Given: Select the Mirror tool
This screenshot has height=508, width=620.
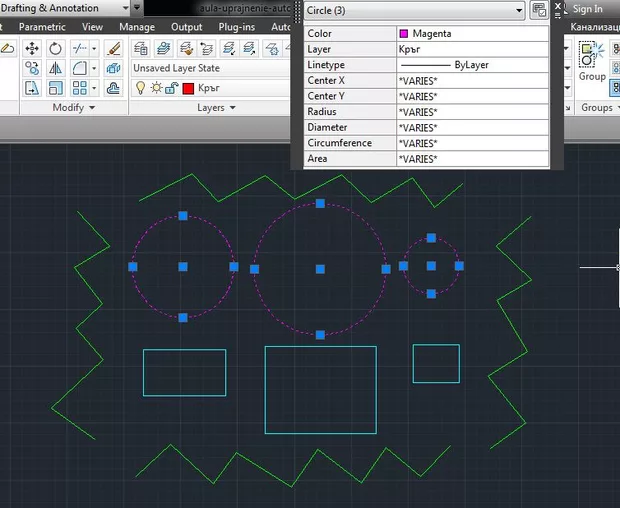Looking at the screenshot, I should (x=55, y=68).
